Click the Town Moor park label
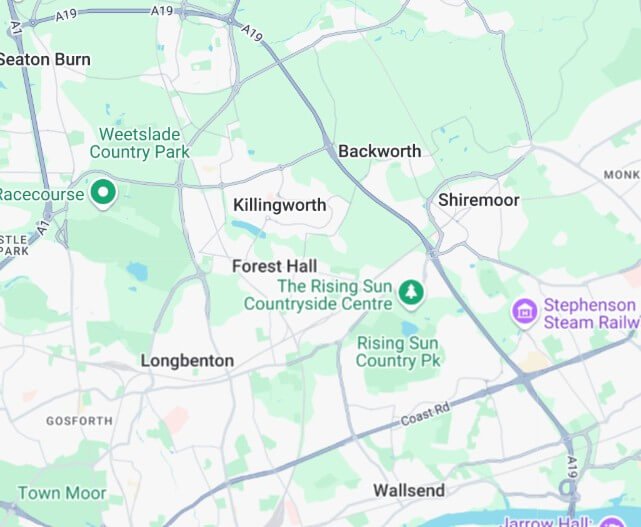 pyautogui.click(x=62, y=493)
